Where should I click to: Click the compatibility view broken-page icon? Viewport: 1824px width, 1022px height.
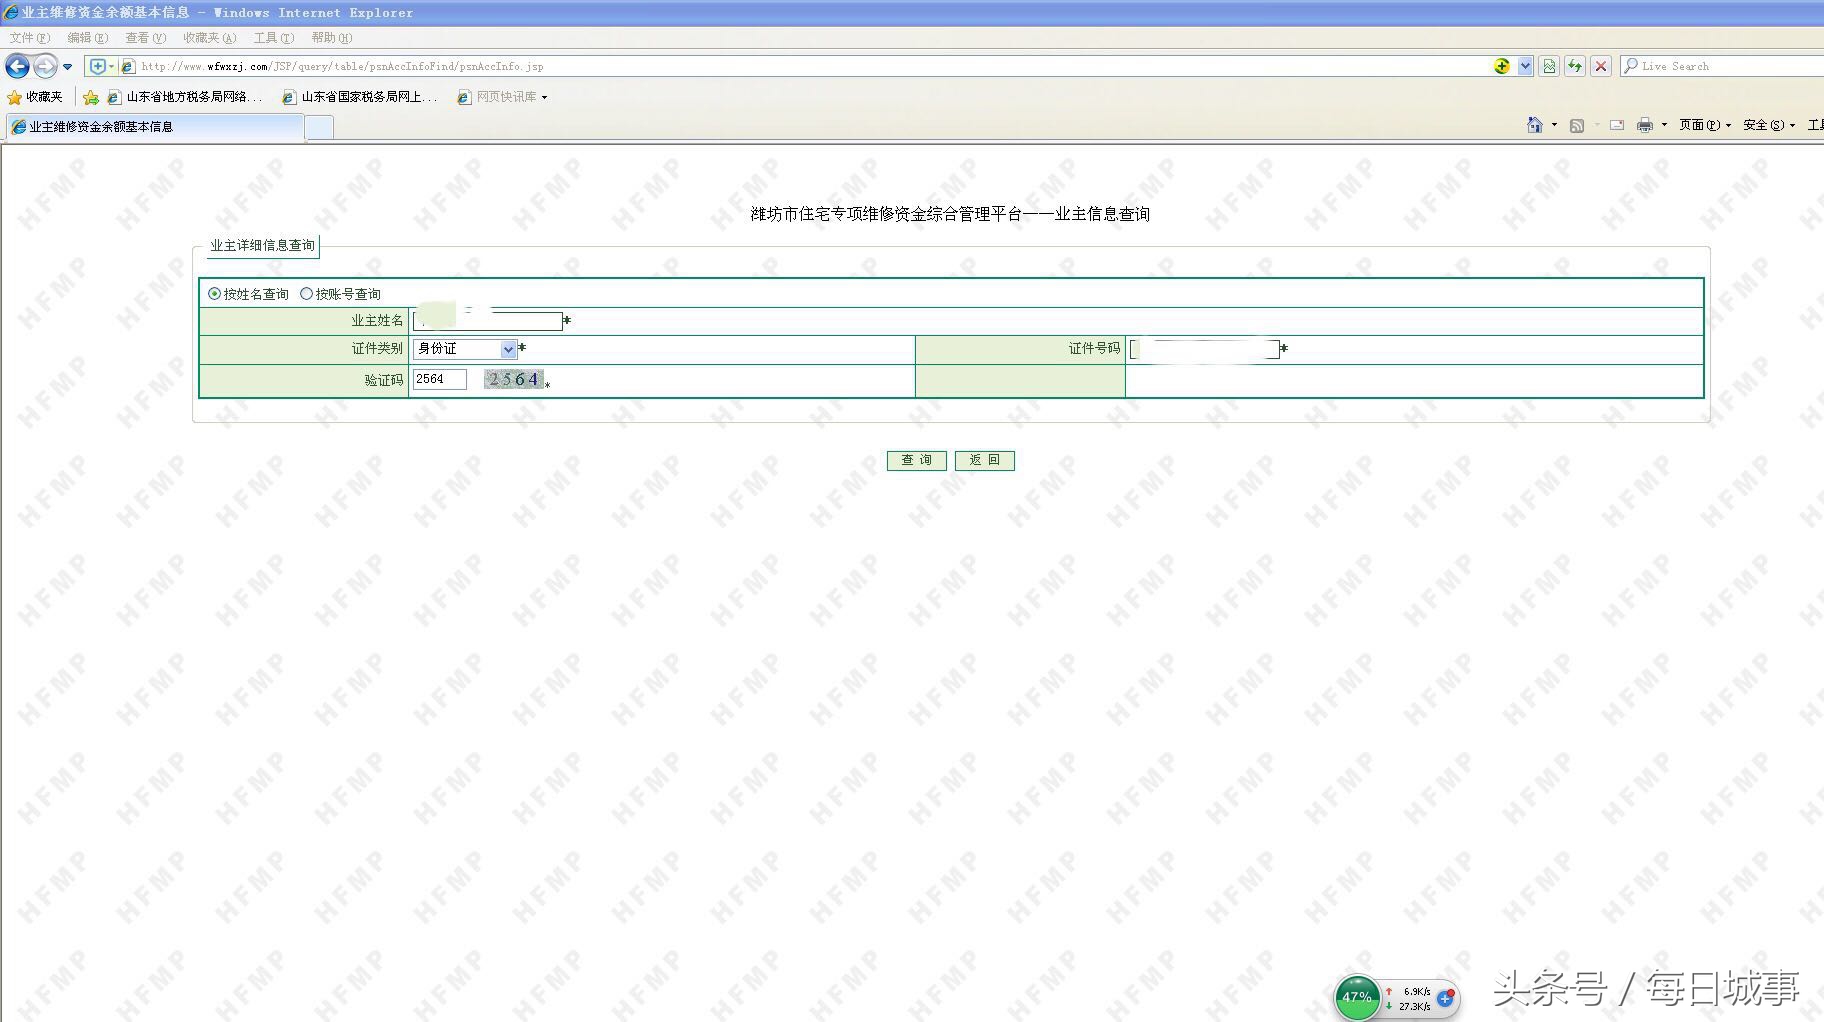pyautogui.click(x=1549, y=66)
